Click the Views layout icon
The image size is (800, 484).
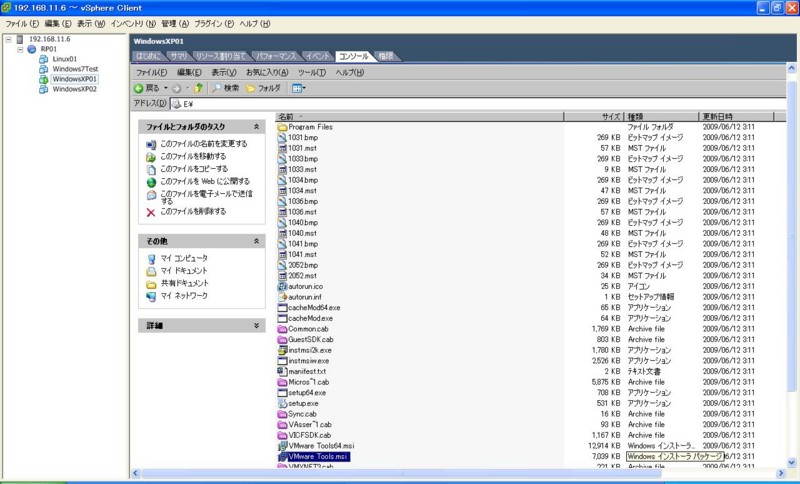[296, 88]
